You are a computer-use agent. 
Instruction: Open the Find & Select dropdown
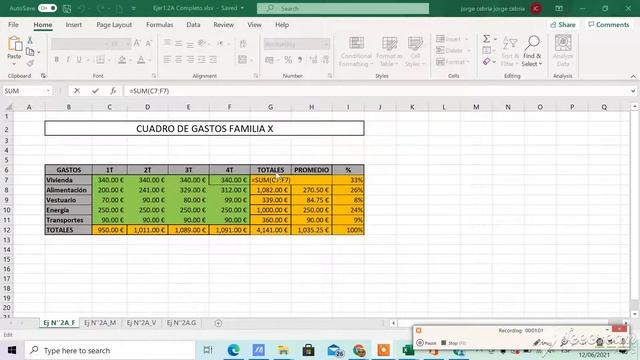pos(532,51)
